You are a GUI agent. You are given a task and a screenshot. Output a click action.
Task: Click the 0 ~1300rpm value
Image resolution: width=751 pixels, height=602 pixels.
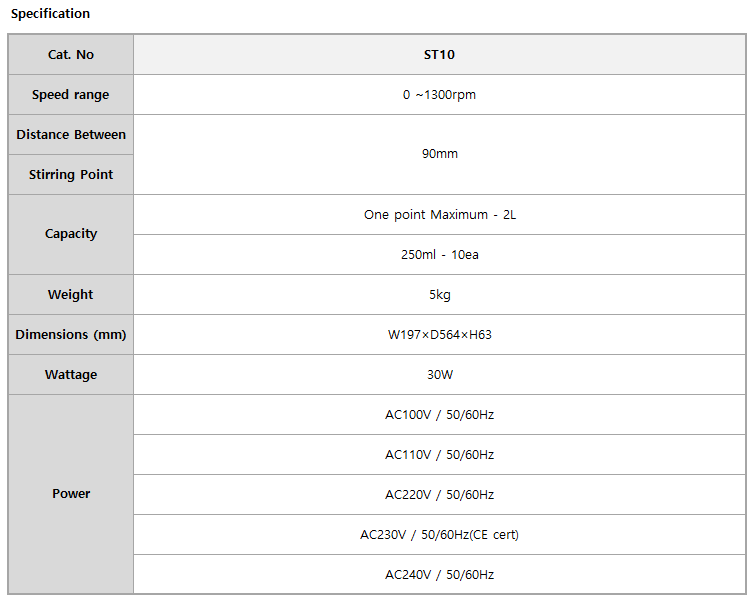pyautogui.click(x=439, y=95)
